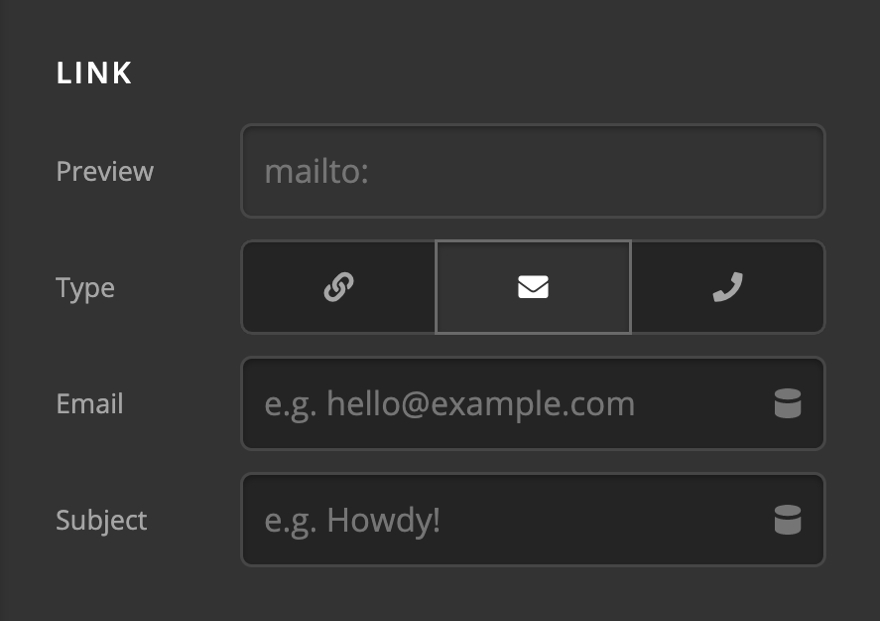Click the Preview mailto: field
The width and height of the screenshot is (880, 621).
532,171
